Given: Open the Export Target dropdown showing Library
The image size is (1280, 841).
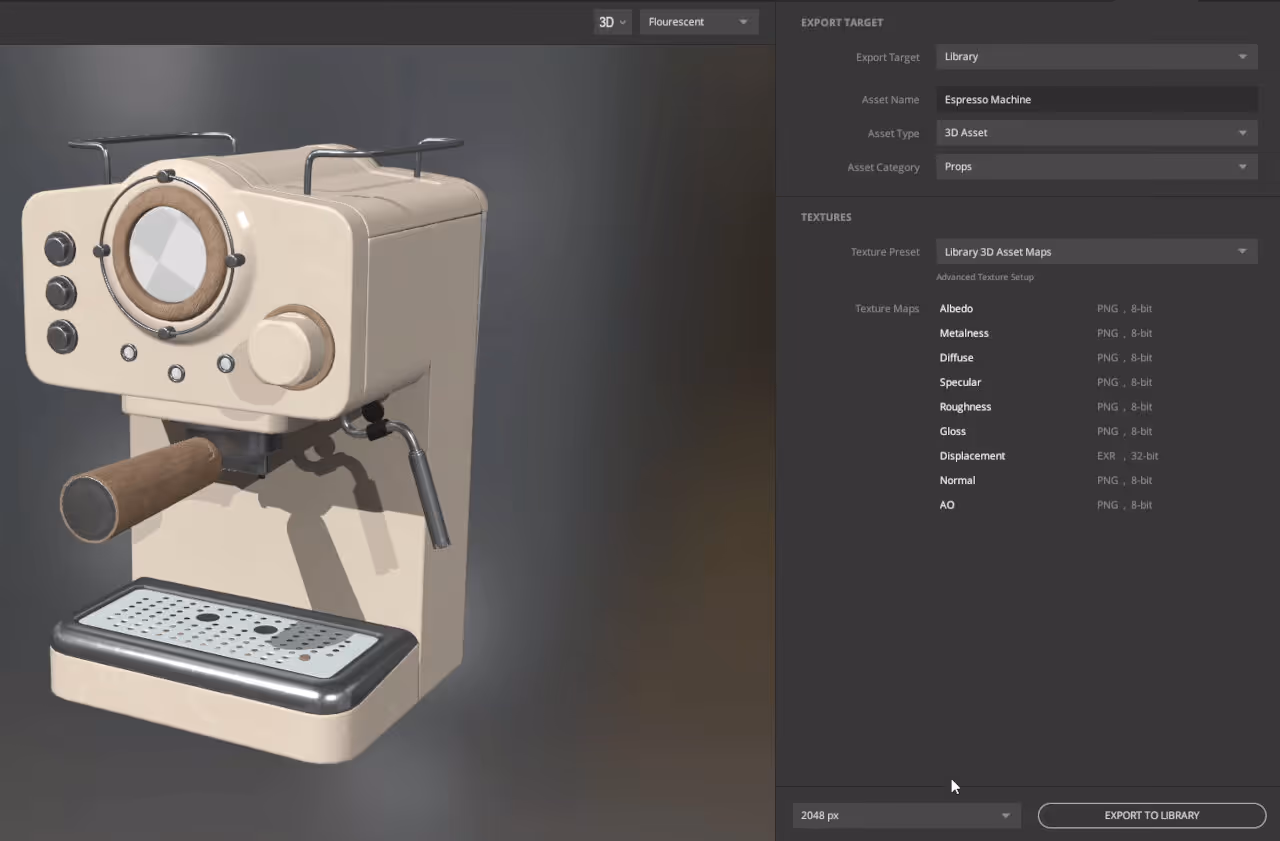Looking at the screenshot, I should click(1096, 56).
